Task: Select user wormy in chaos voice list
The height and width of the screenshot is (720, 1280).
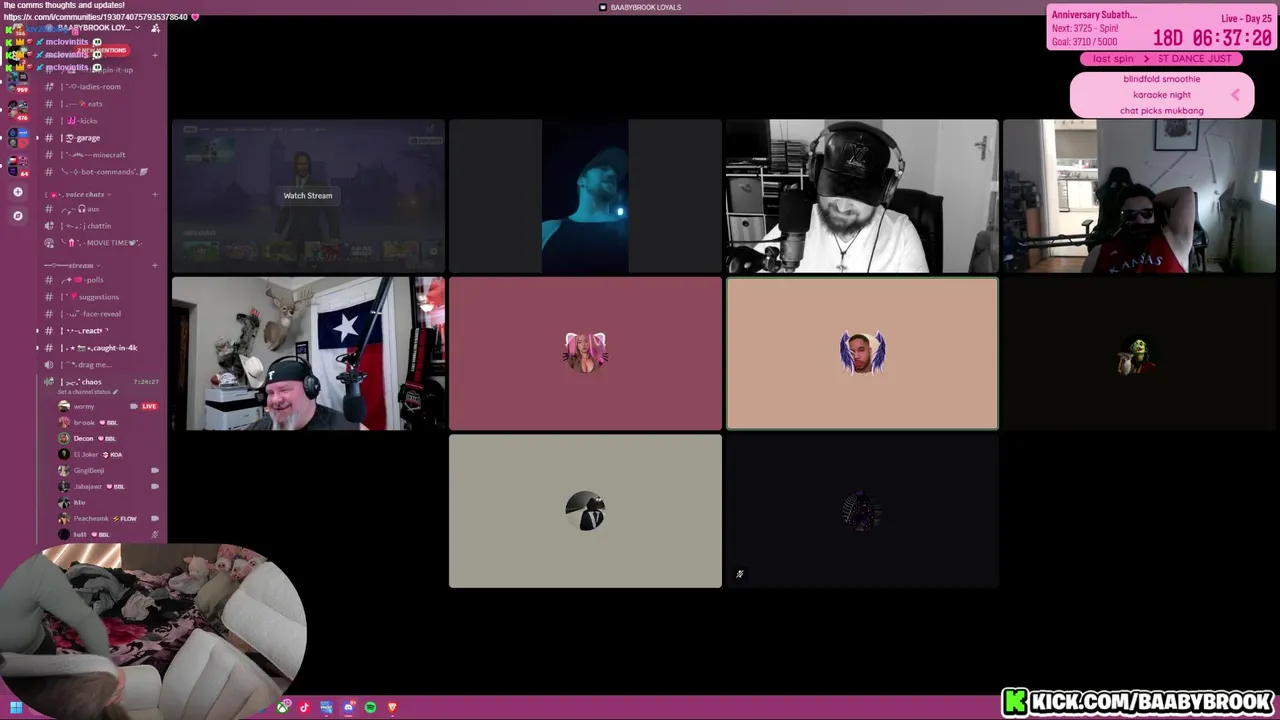Action: pyautogui.click(x=107, y=406)
